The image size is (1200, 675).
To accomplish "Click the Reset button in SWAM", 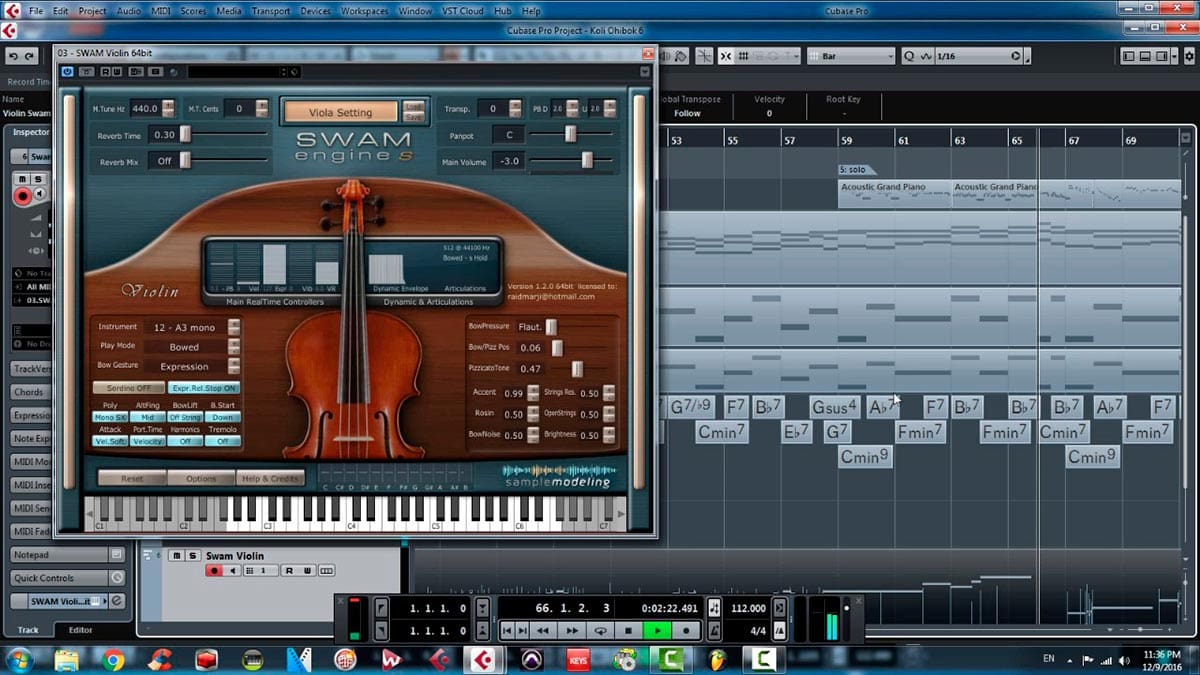I will click(131, 478).
